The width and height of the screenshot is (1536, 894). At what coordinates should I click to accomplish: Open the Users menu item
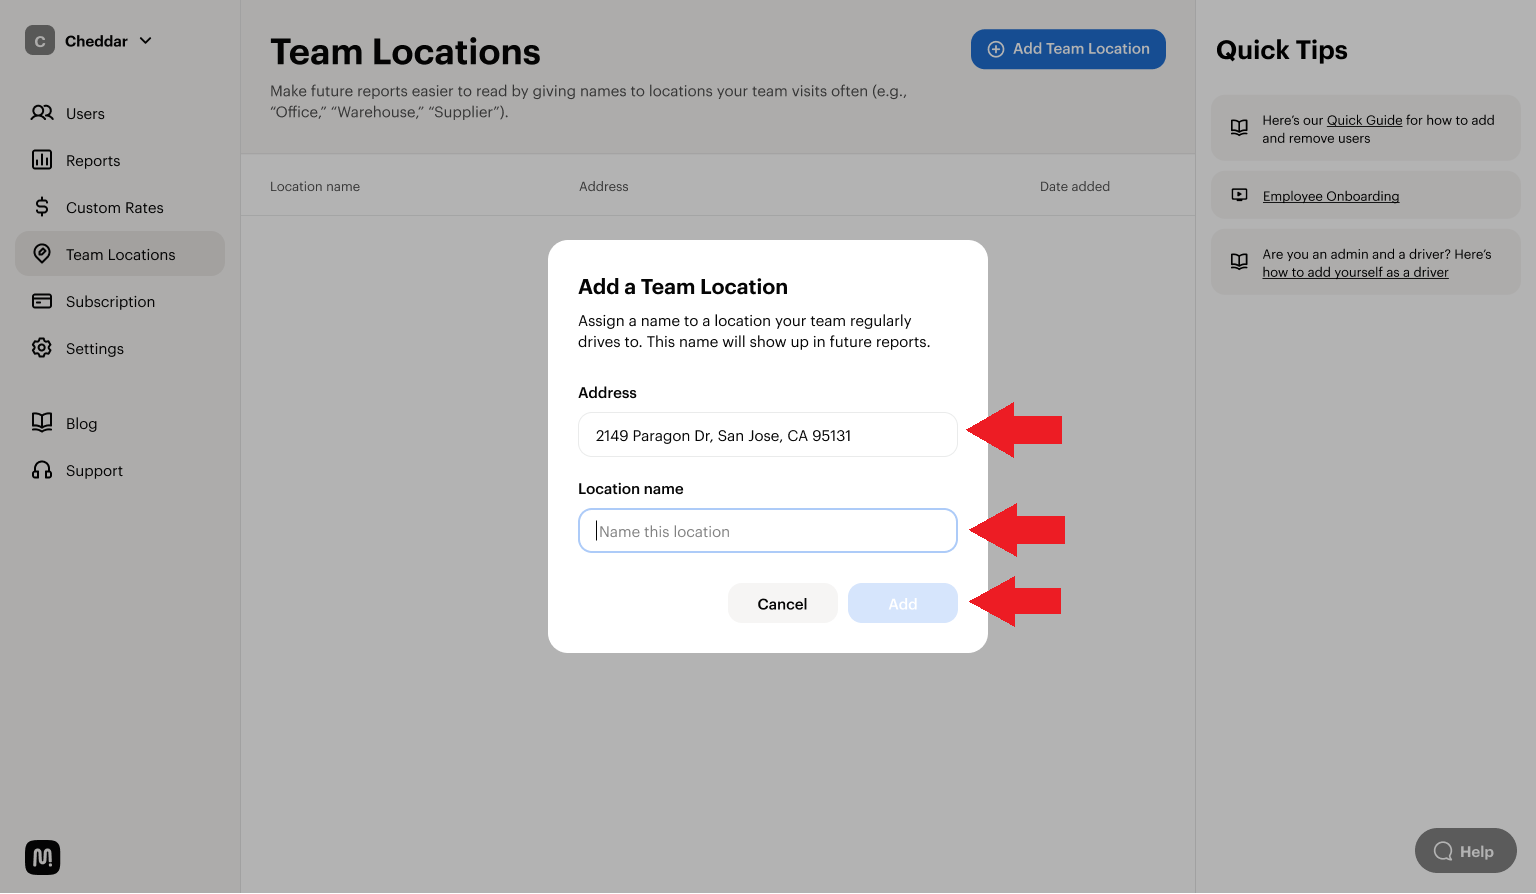pos(120,113)
